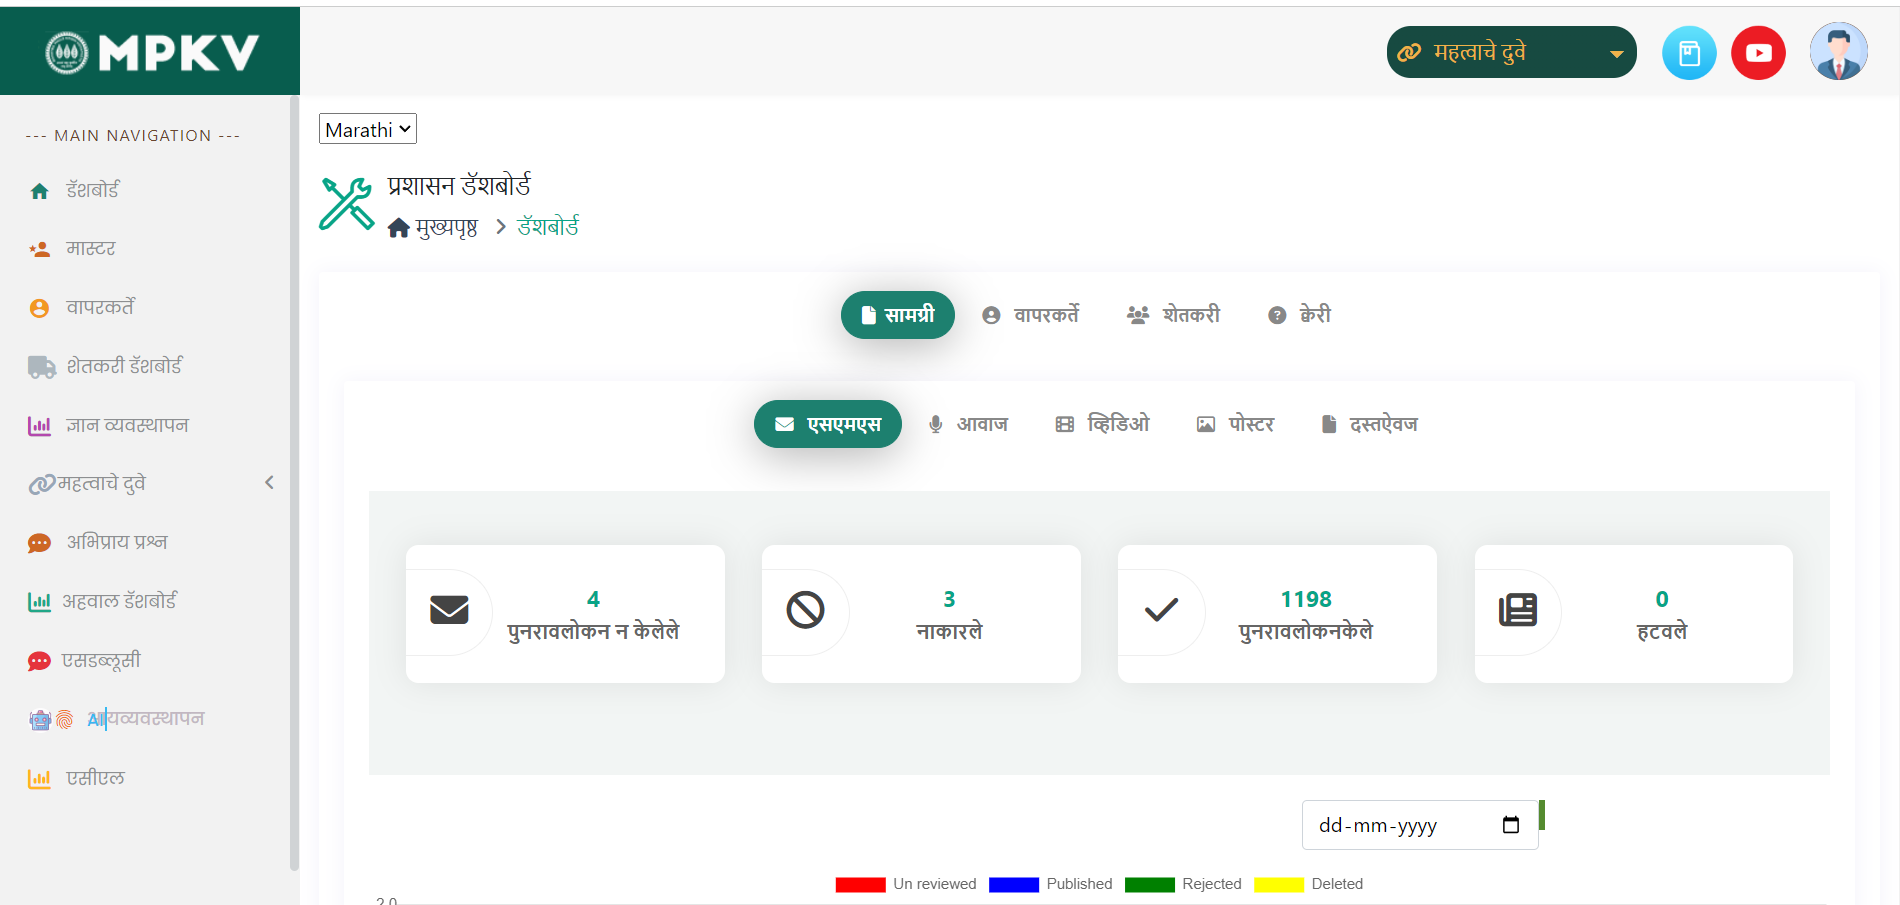Viewport: 1900px width, 905px height.
Task: Select the दस्तऐवज sub-tab
Action: click(1369, 424)
